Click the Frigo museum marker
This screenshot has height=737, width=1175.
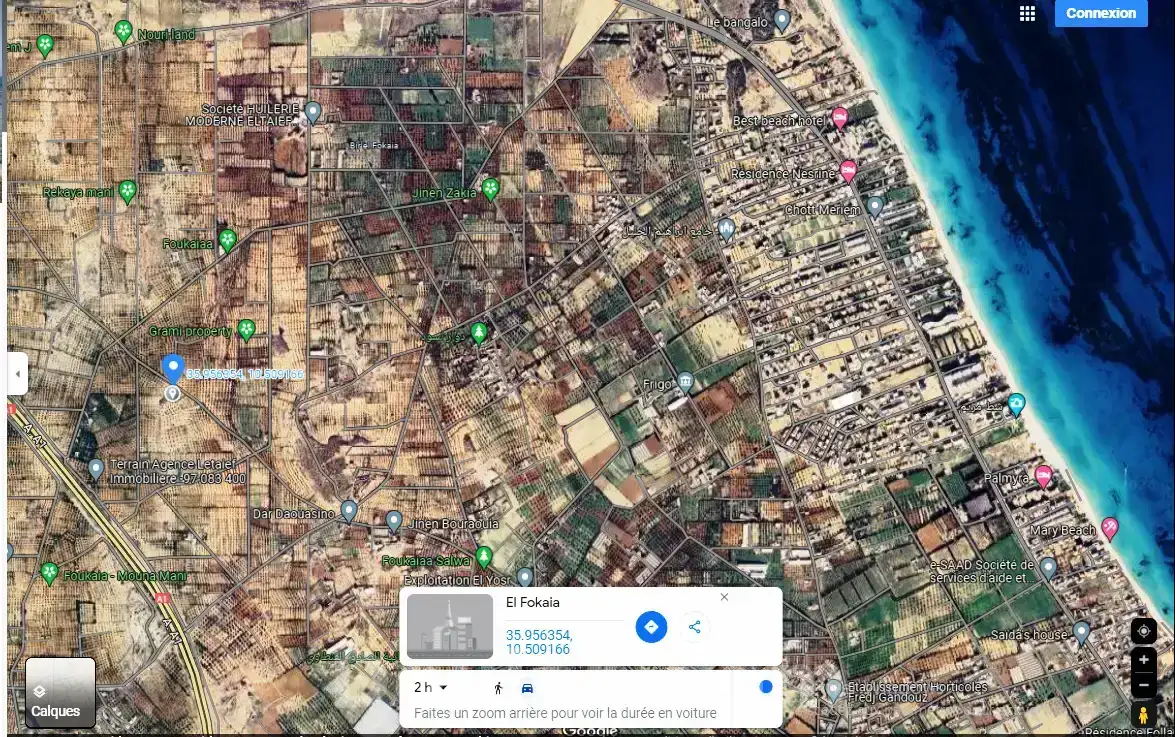[x=685, y=381]
